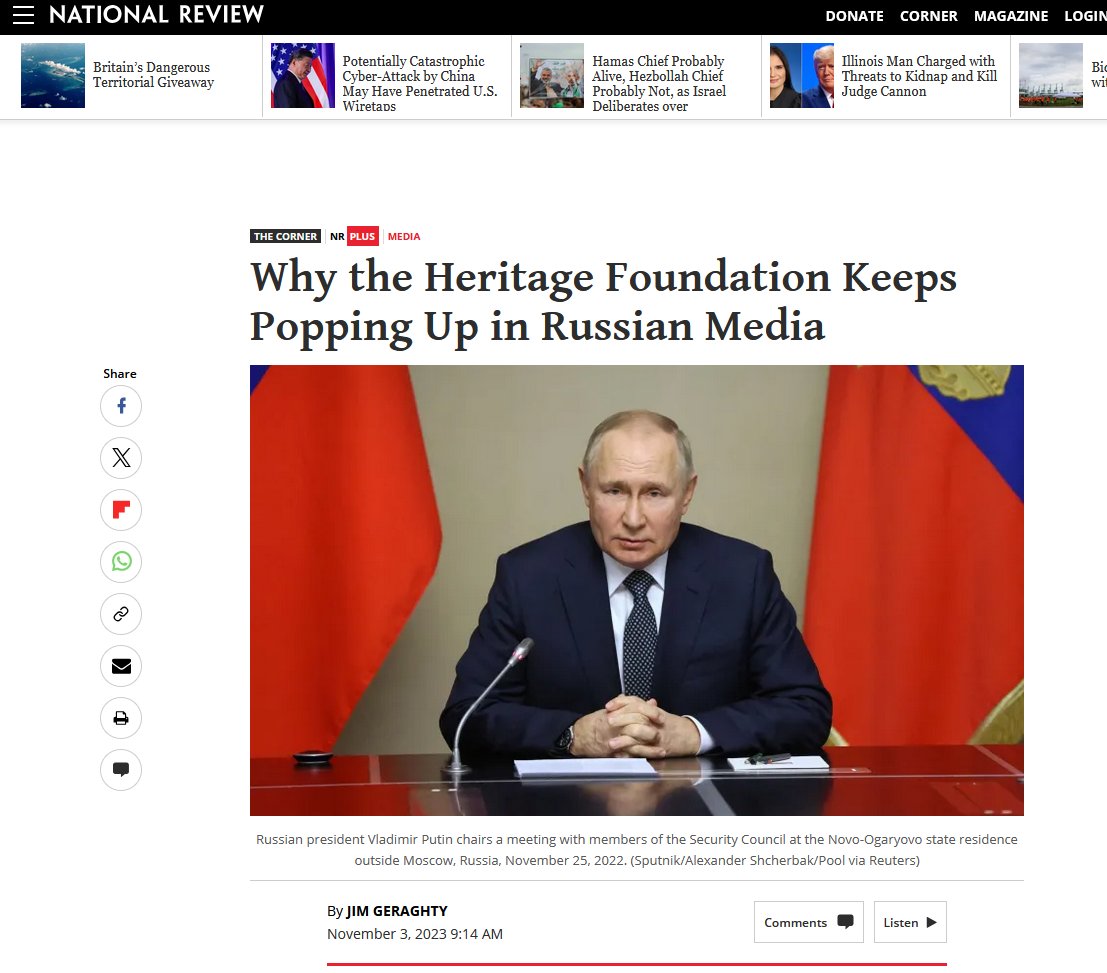Viewport: 1107px width, 973px height.
Task: Open the DONATE menu item
Action: [854, 16]
